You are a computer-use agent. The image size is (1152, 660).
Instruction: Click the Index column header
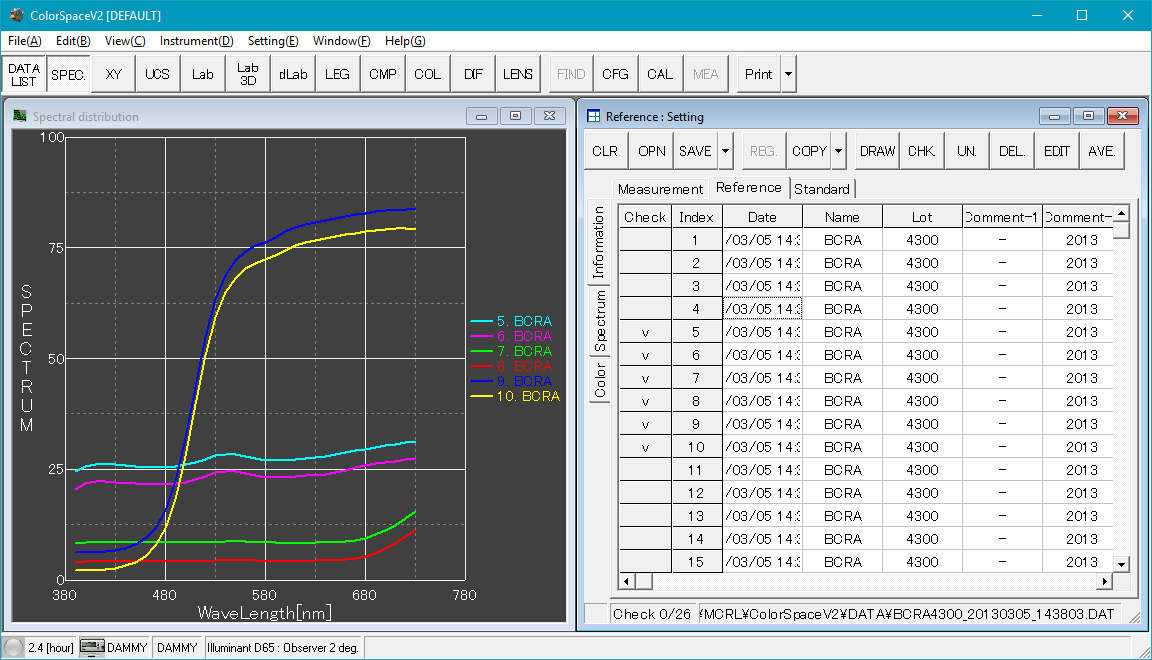(x=696, y=217)
